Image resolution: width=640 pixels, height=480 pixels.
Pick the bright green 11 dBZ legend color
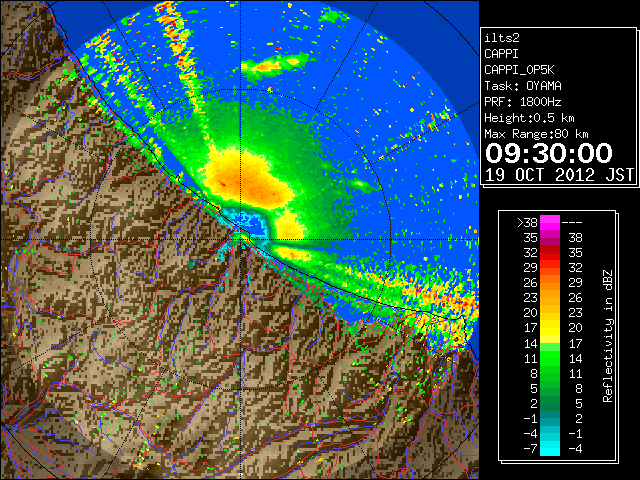pos(550,358)
